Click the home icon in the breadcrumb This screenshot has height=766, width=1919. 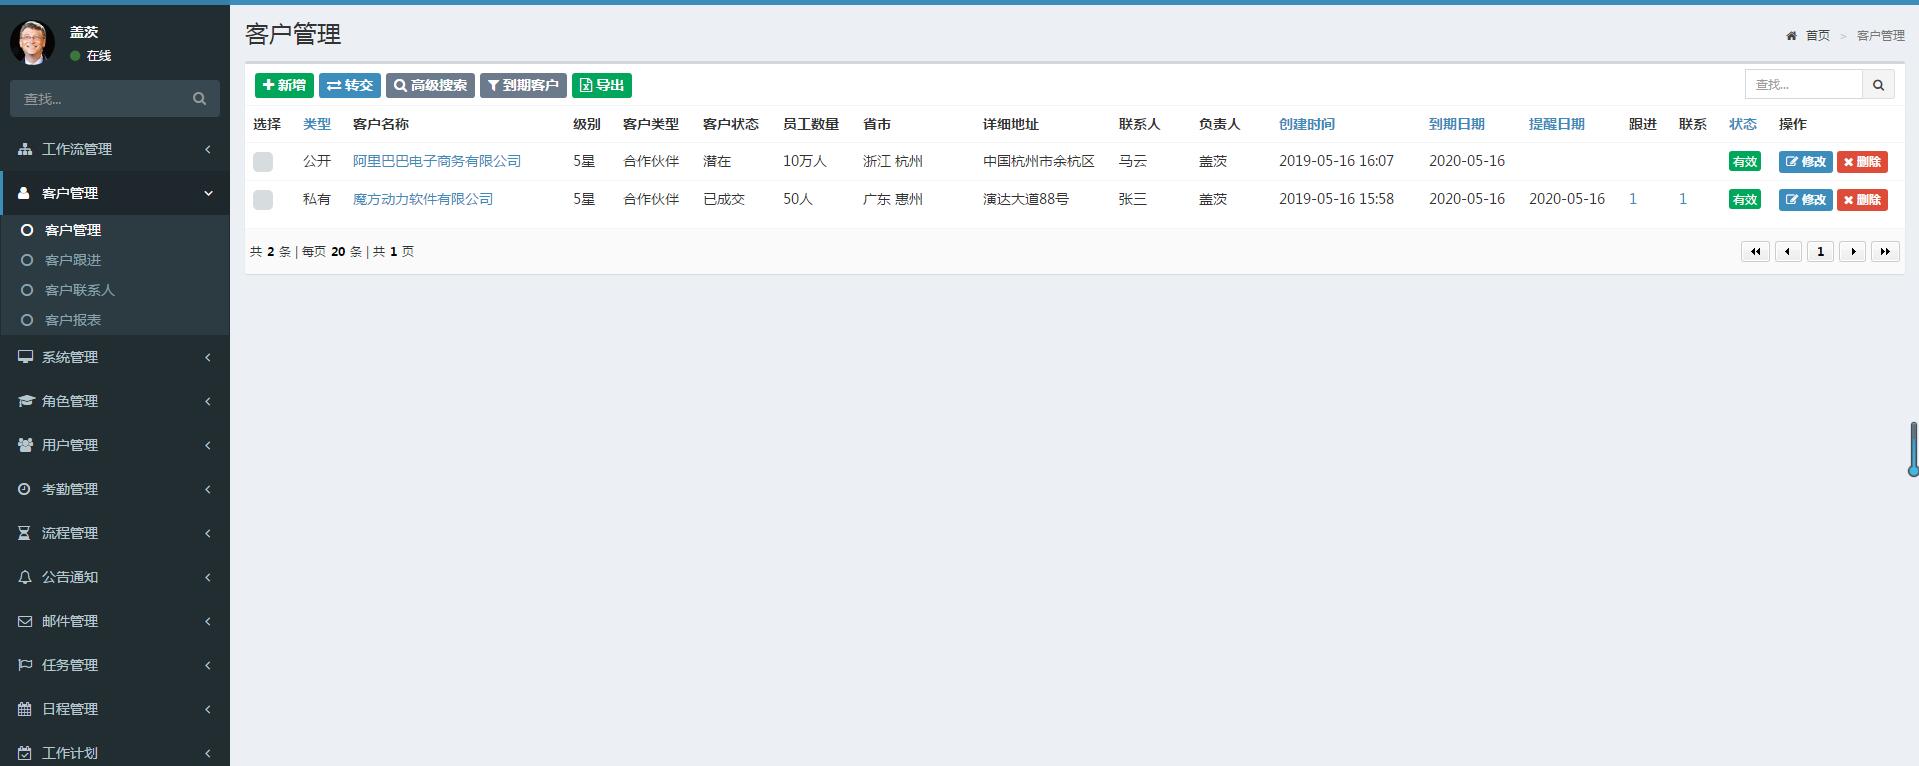[x=1791, y=36]
